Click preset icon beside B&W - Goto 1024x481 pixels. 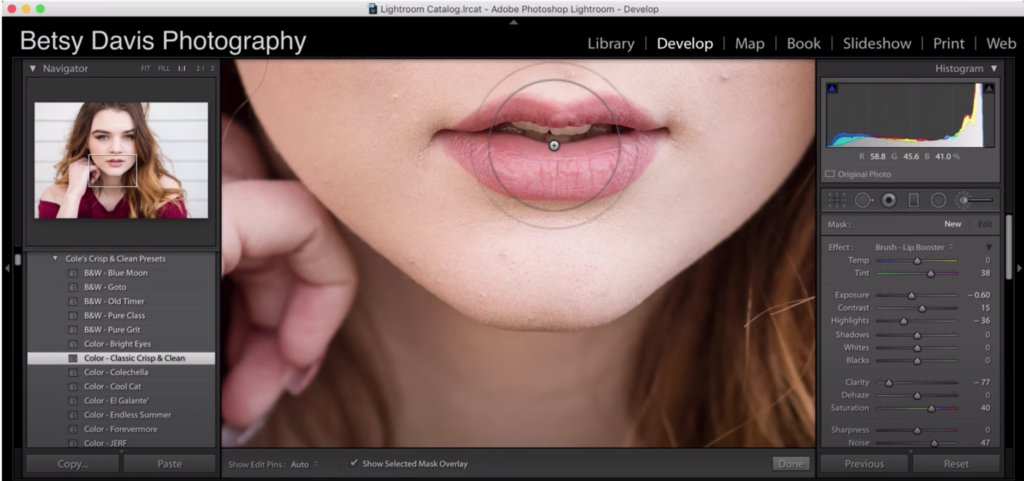(73, 287)
